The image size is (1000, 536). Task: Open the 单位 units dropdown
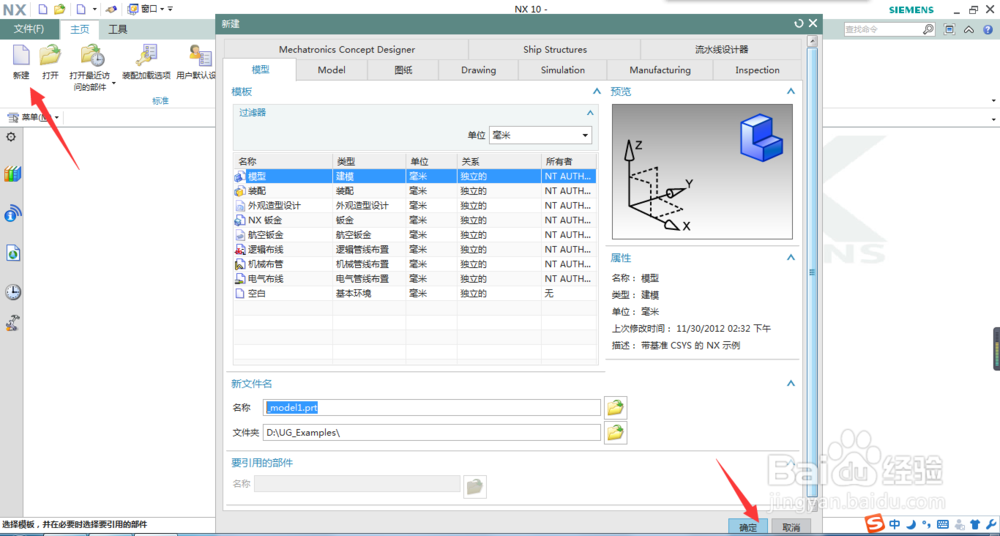(x=540, y=135)
